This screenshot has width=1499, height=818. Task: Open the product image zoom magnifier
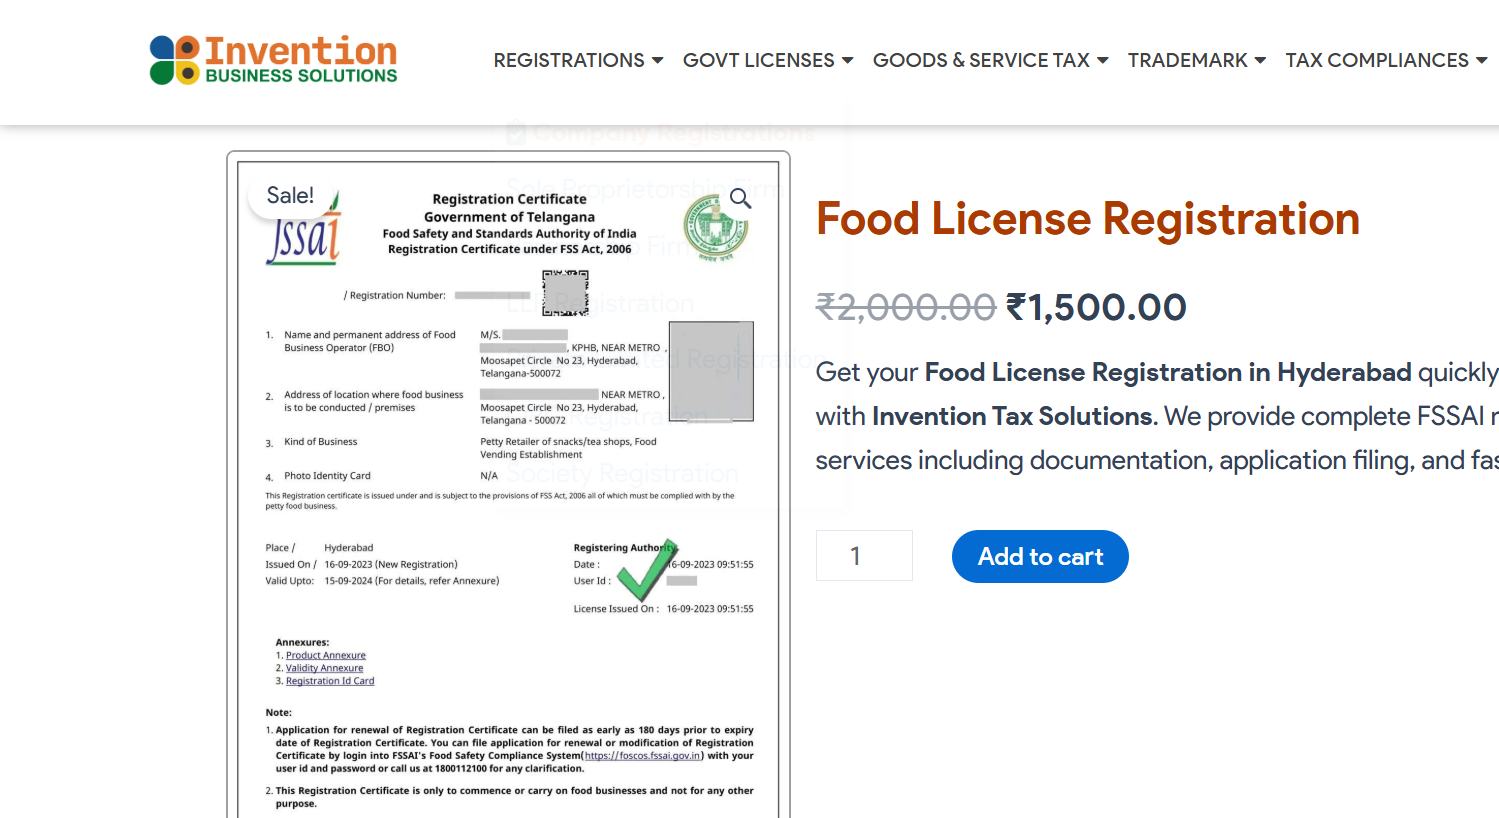pos(740,198)
